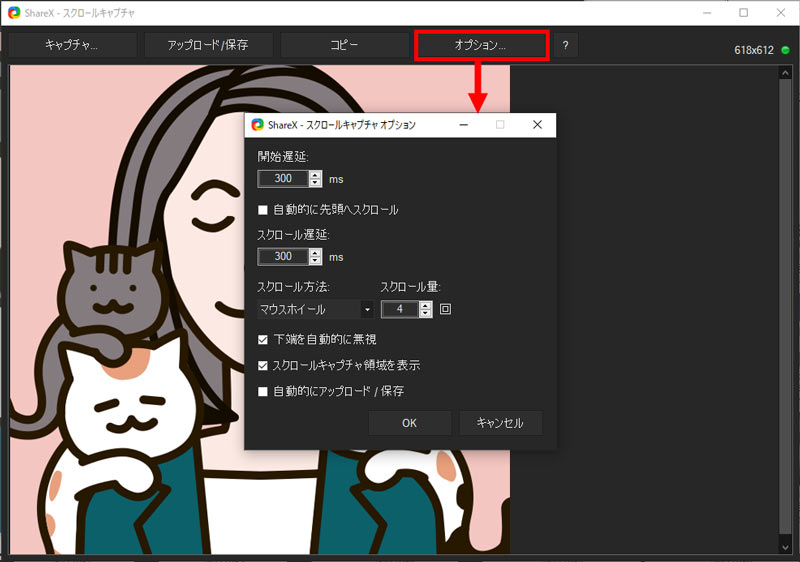Image resolution: width=800 pixels, height=562 pixels.
Task: Click the キャプチャ... button
Action: [x=72, y=45]
